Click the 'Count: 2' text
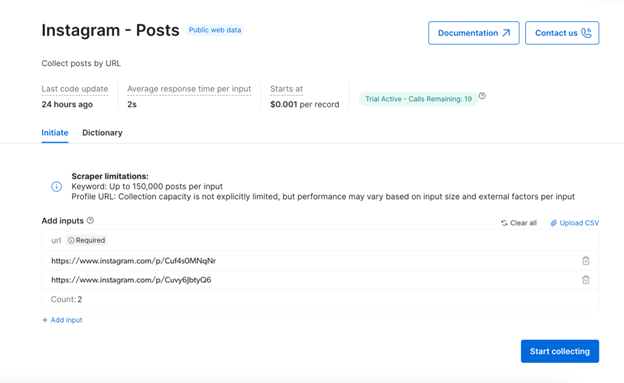The height and width of the screenshot is (383, 624). click(66, 299)
